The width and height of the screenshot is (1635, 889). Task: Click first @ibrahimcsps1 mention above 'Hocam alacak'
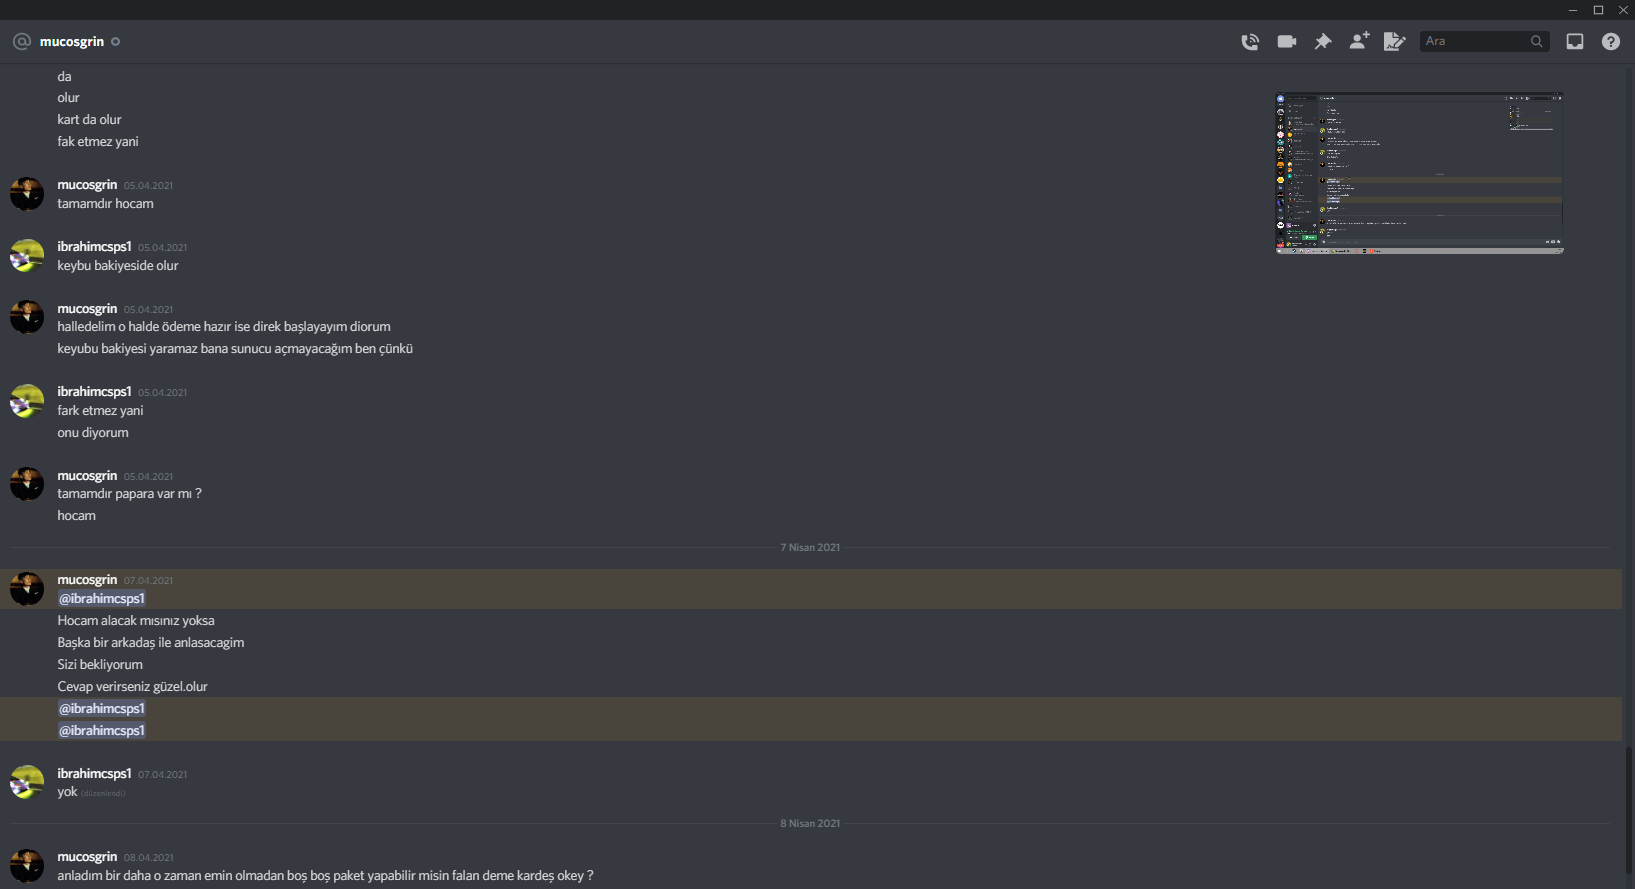click(102, 598)
